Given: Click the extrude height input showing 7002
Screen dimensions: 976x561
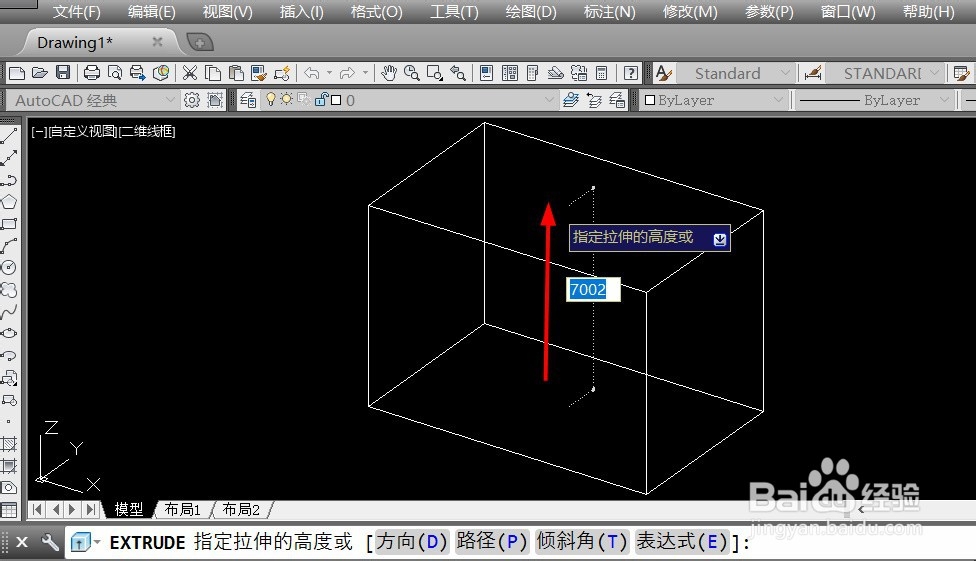Looking at the screenshot, I should 593,290.
